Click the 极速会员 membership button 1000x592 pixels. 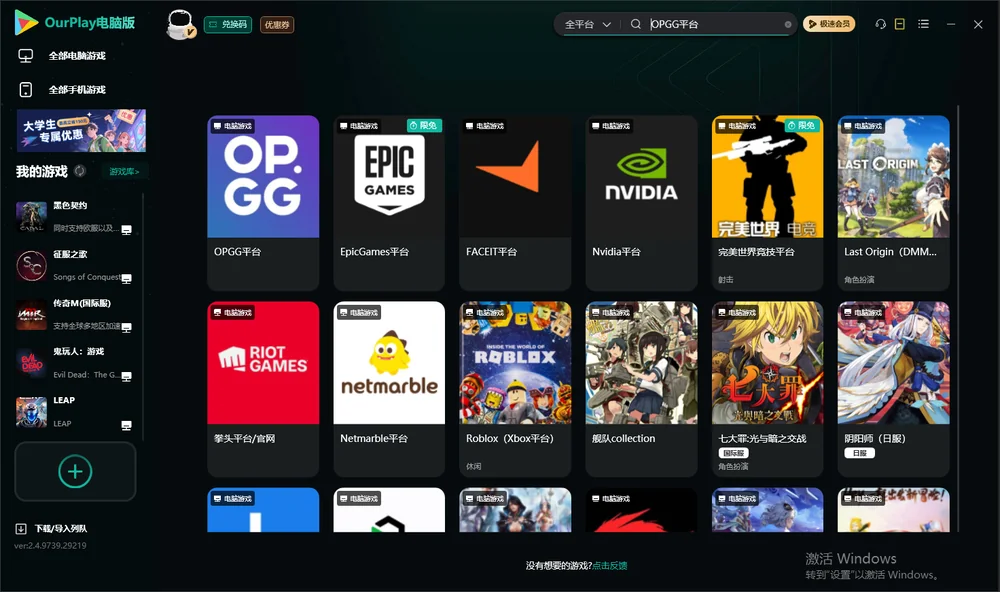tap(829, 24)
